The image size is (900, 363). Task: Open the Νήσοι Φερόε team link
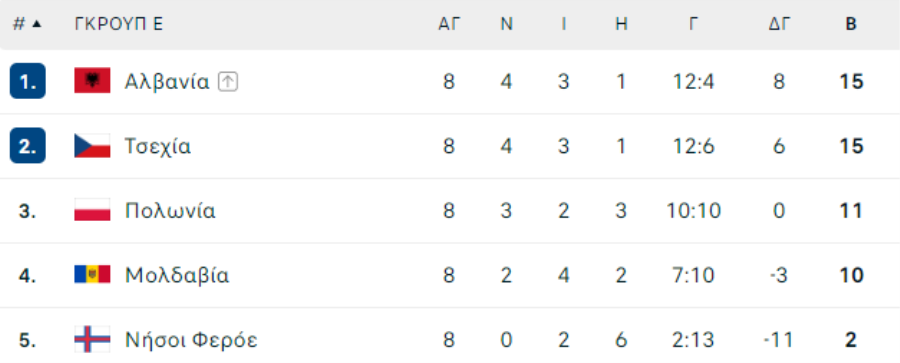point(191,341)
